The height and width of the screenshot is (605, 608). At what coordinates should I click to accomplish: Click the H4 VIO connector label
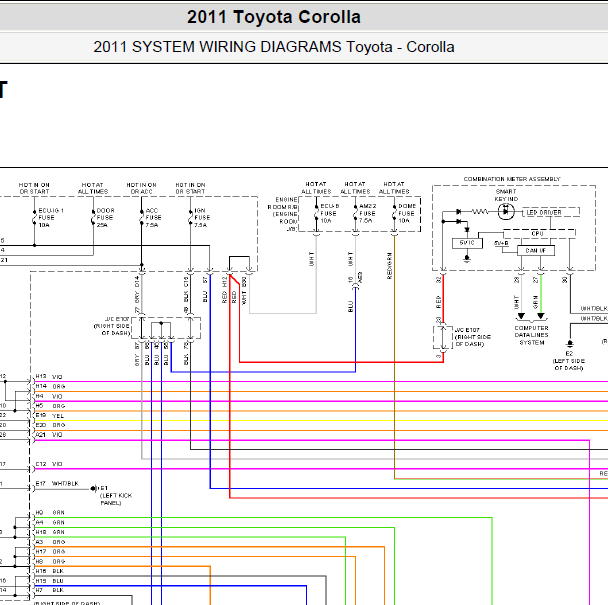point(49,396)
